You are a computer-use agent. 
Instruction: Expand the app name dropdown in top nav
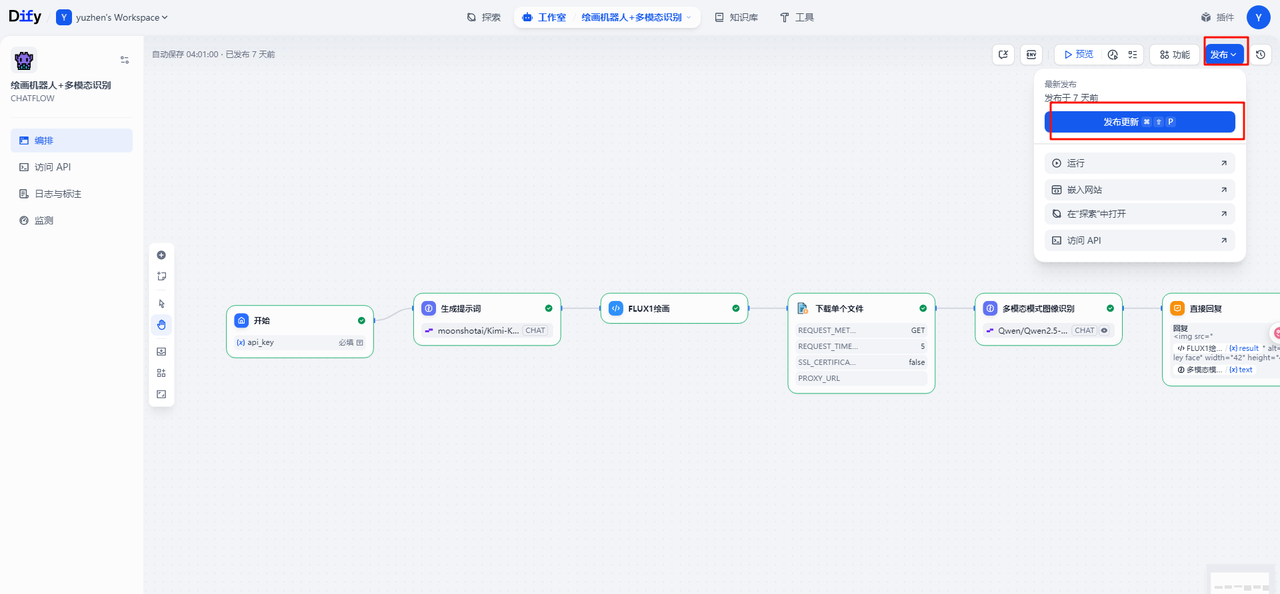click(x=636, y=17)
